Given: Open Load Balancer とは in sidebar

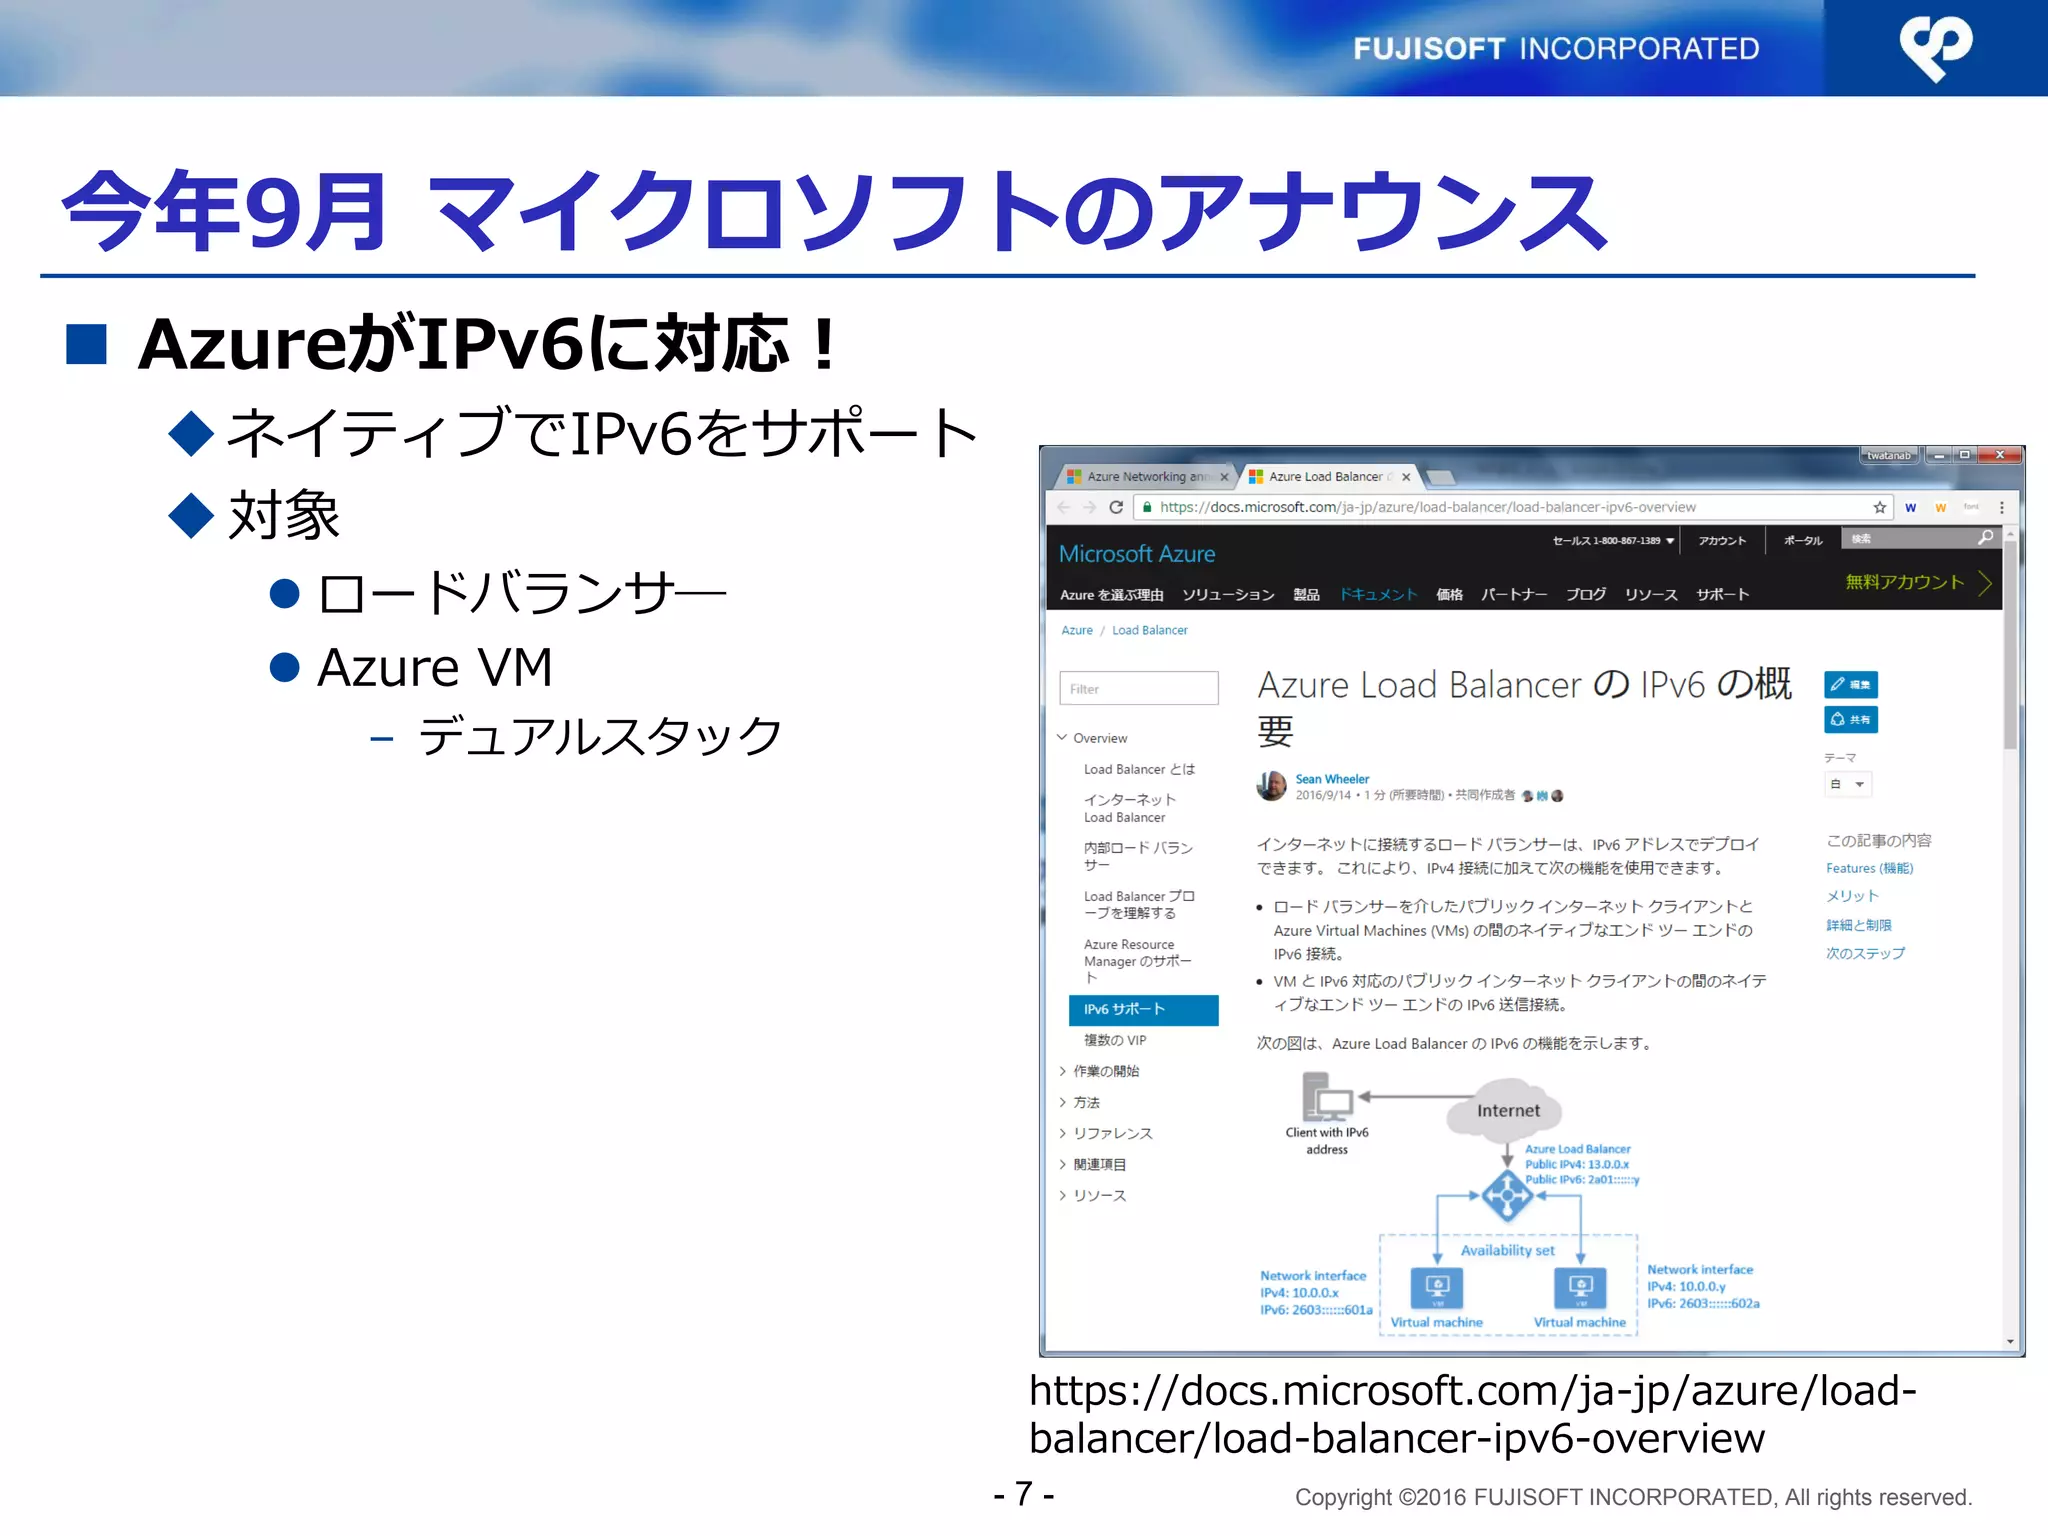Looking at the screenshot, I should point(1139,769).
